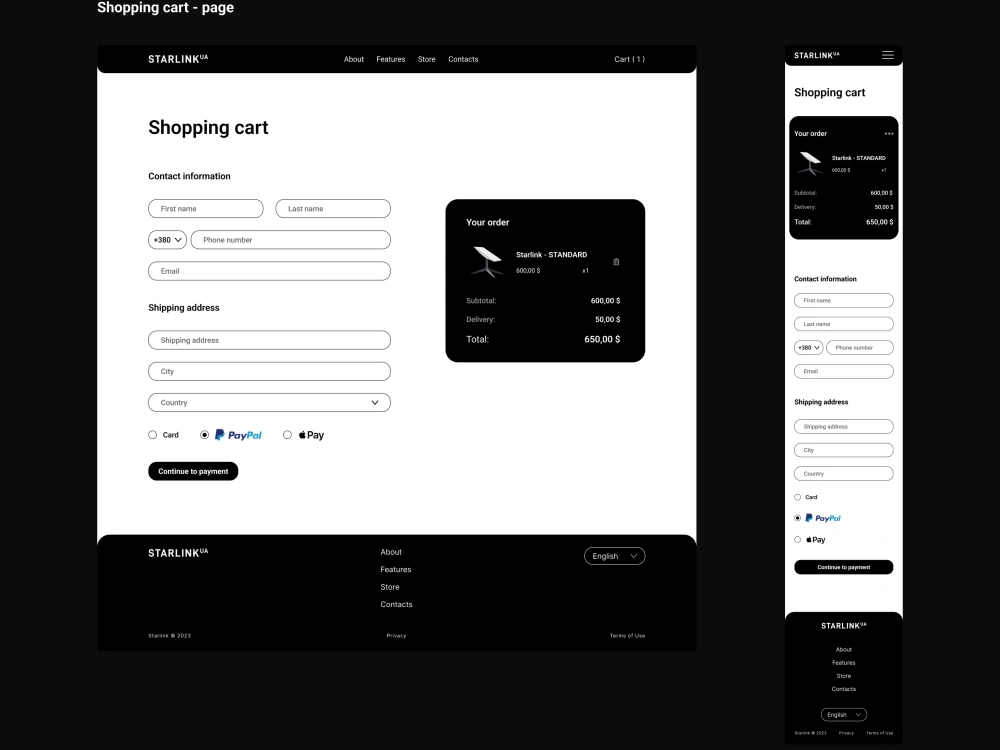This screenshot has height=750, width=1000.
Task: Click the Apple Pay logo in desktop form
Action: [x=311, y=435]
